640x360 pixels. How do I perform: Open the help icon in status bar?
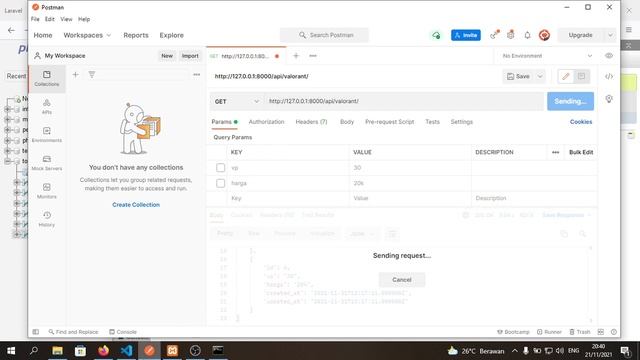click(613, 332)
